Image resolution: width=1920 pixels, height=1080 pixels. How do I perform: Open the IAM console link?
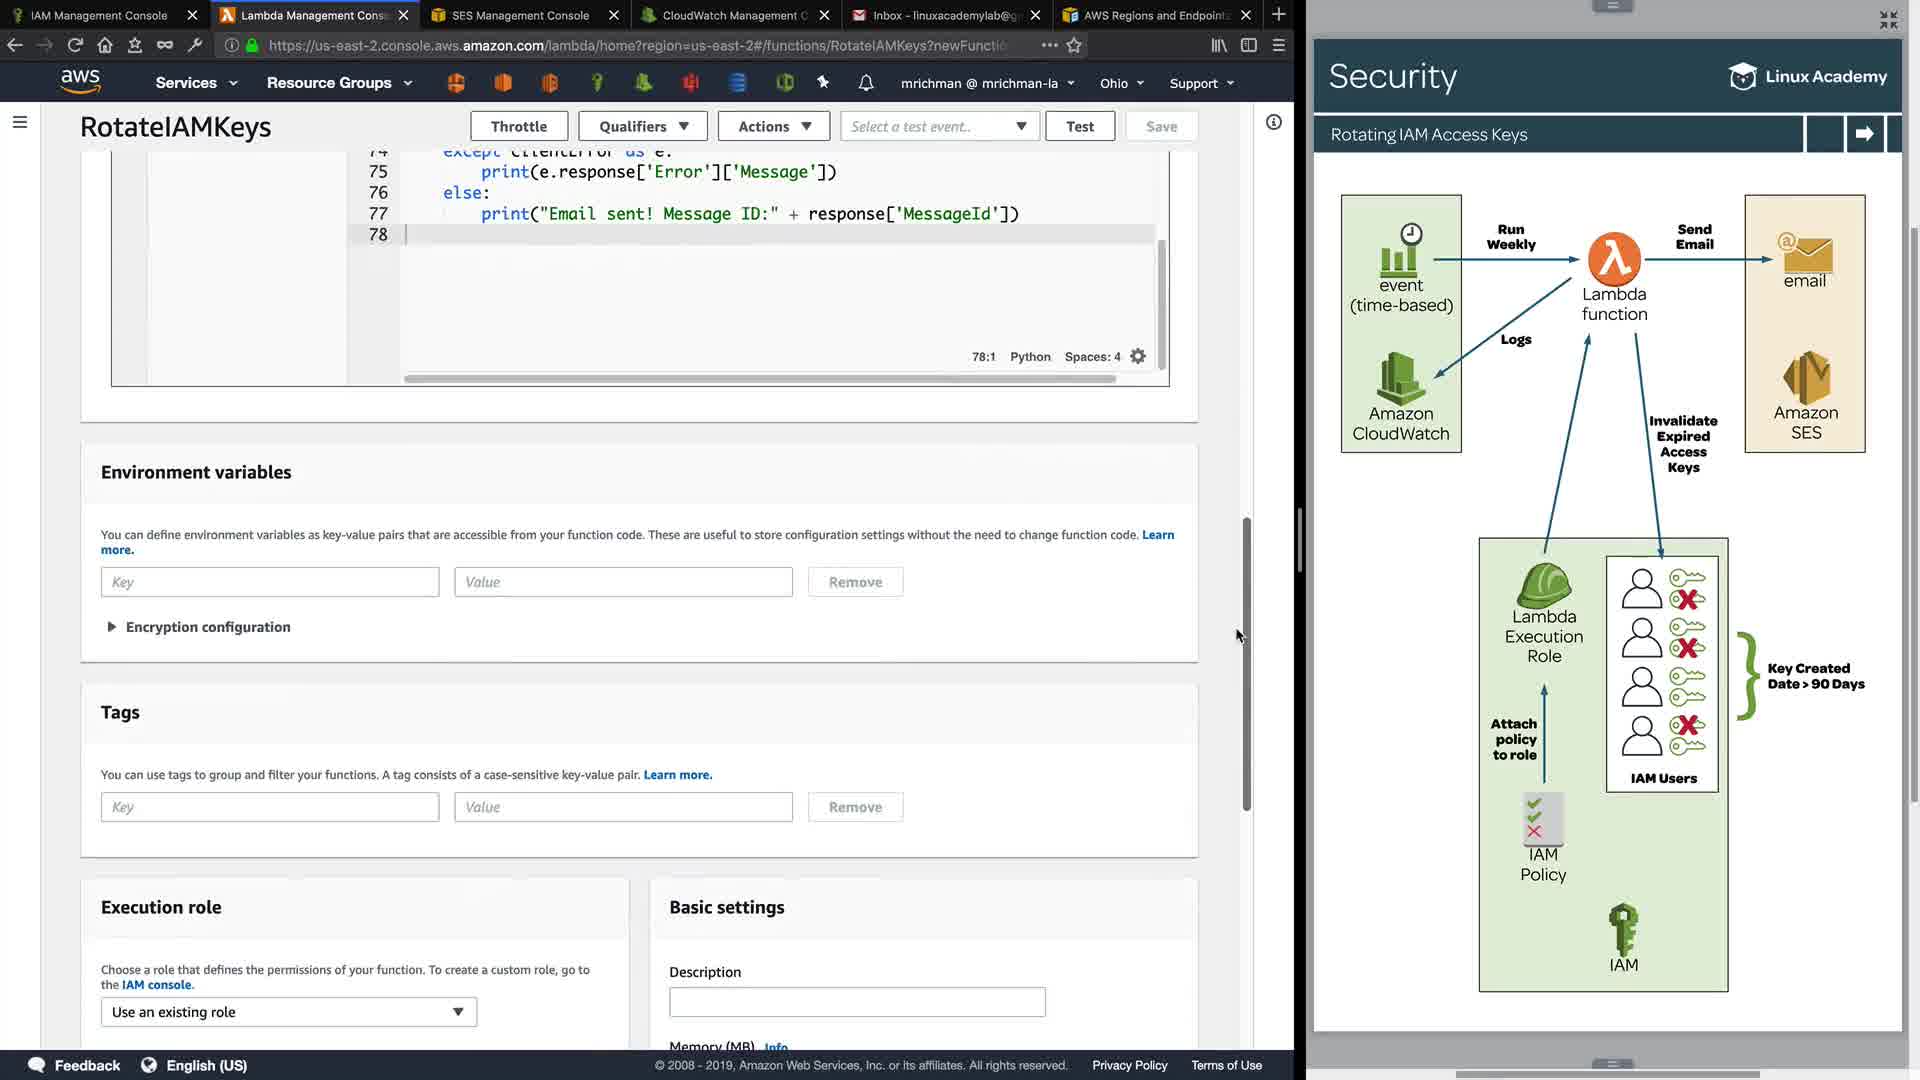coord(156,985)
